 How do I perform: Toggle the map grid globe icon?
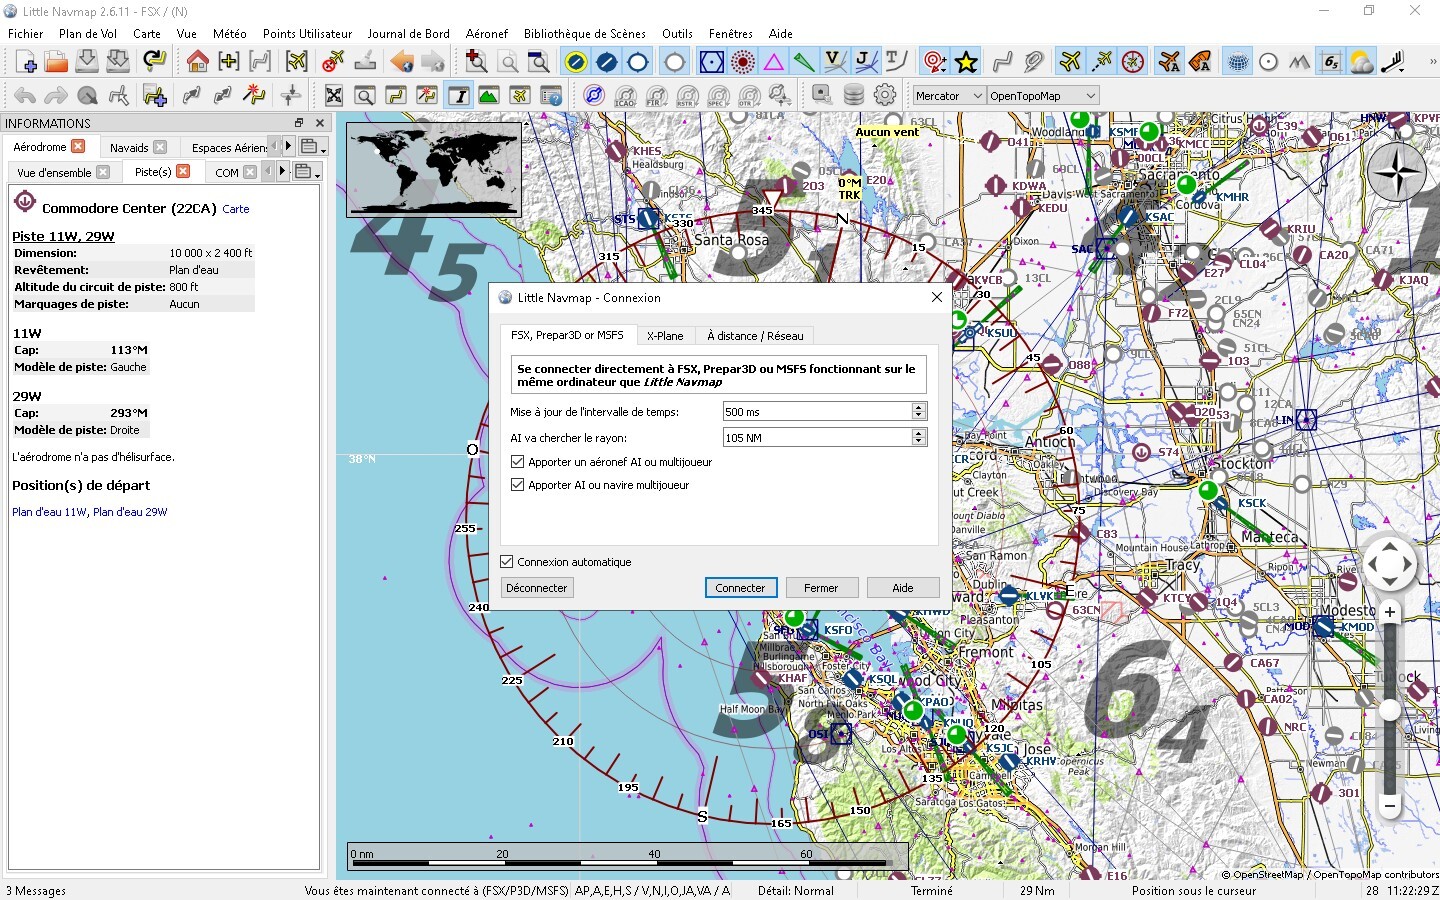1238,62
